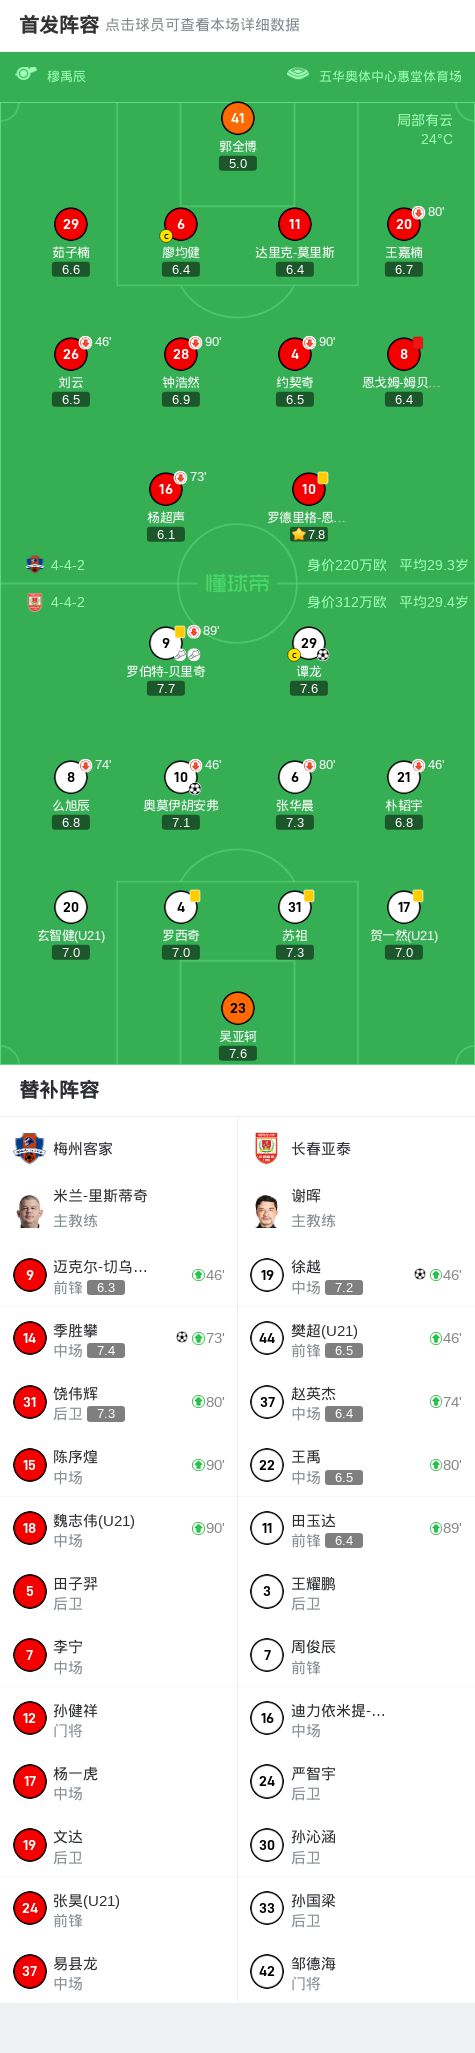Select substitute 徐越 row
Screen dimensions: 475x2053
coord(356,1275)
